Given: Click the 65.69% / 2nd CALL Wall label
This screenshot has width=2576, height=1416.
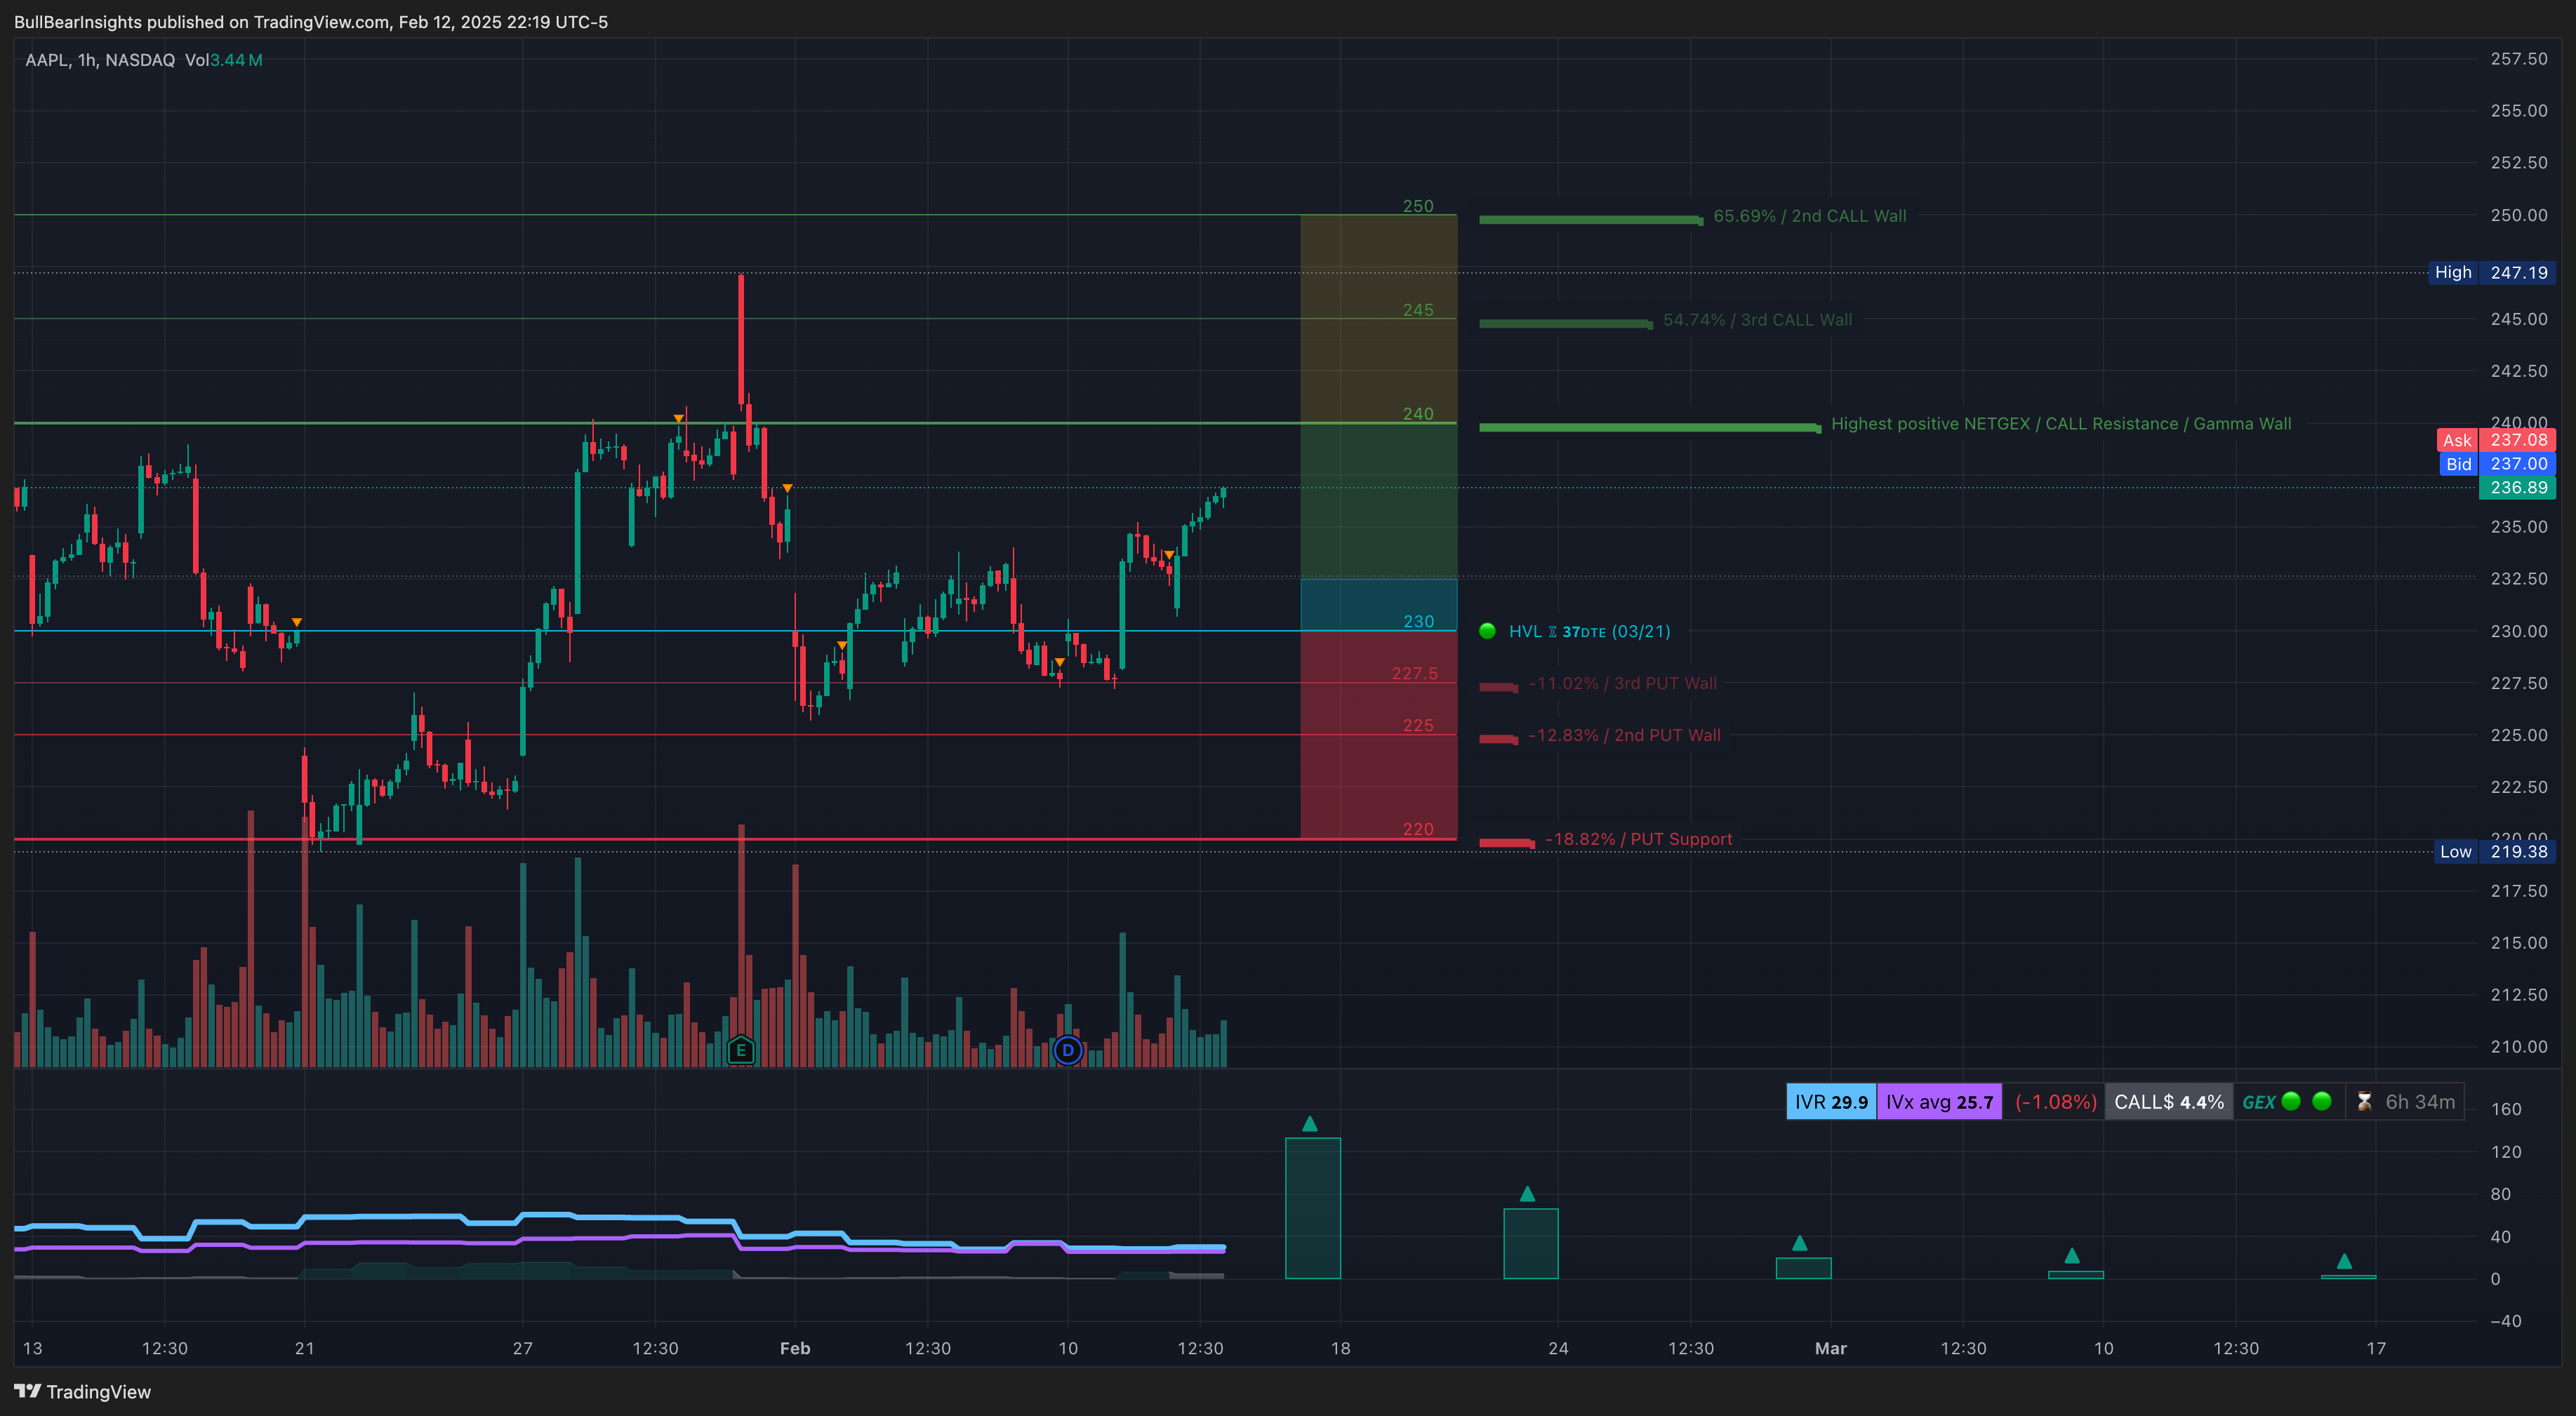Looking at the screenshot, I should (1809, 216).
